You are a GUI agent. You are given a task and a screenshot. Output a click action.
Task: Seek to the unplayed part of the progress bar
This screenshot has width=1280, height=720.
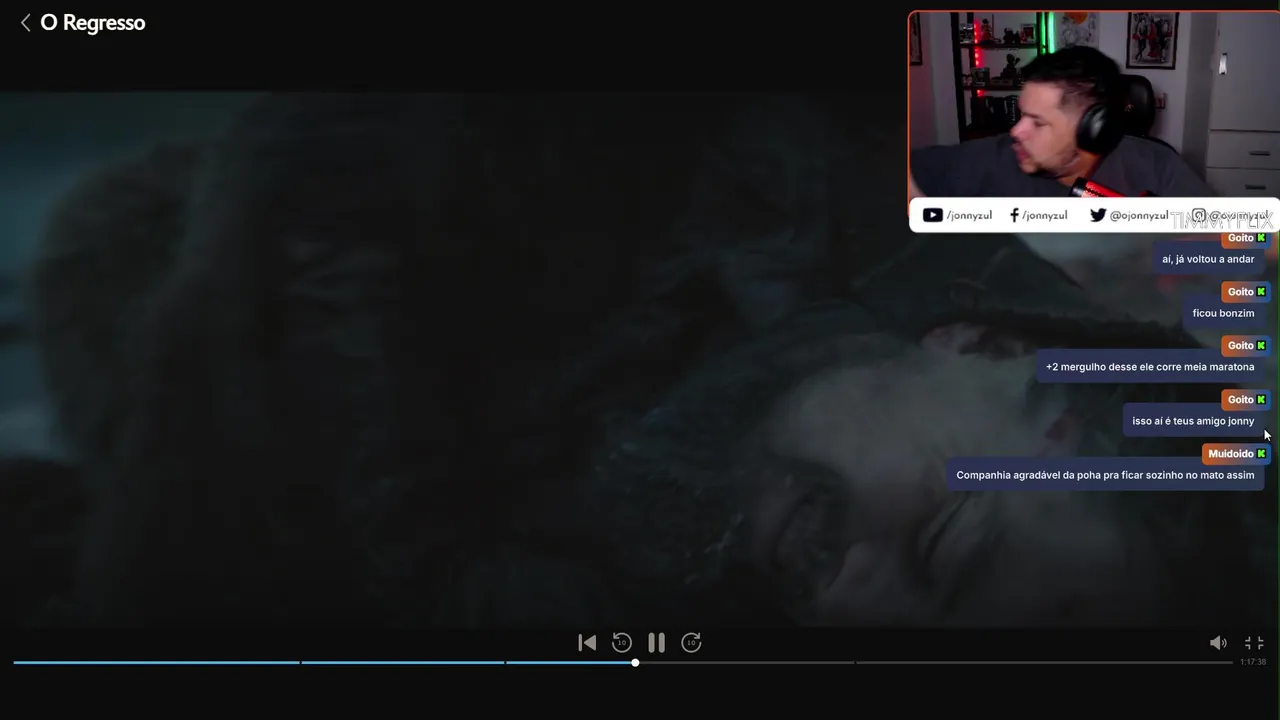coord(934,662)
